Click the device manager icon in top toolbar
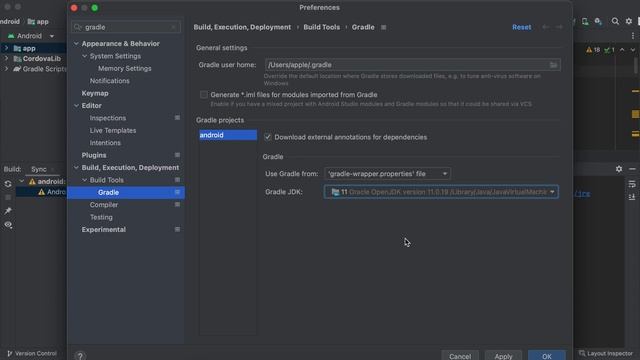The height and width of the screenshot is (360, 640). pos(585,21)
